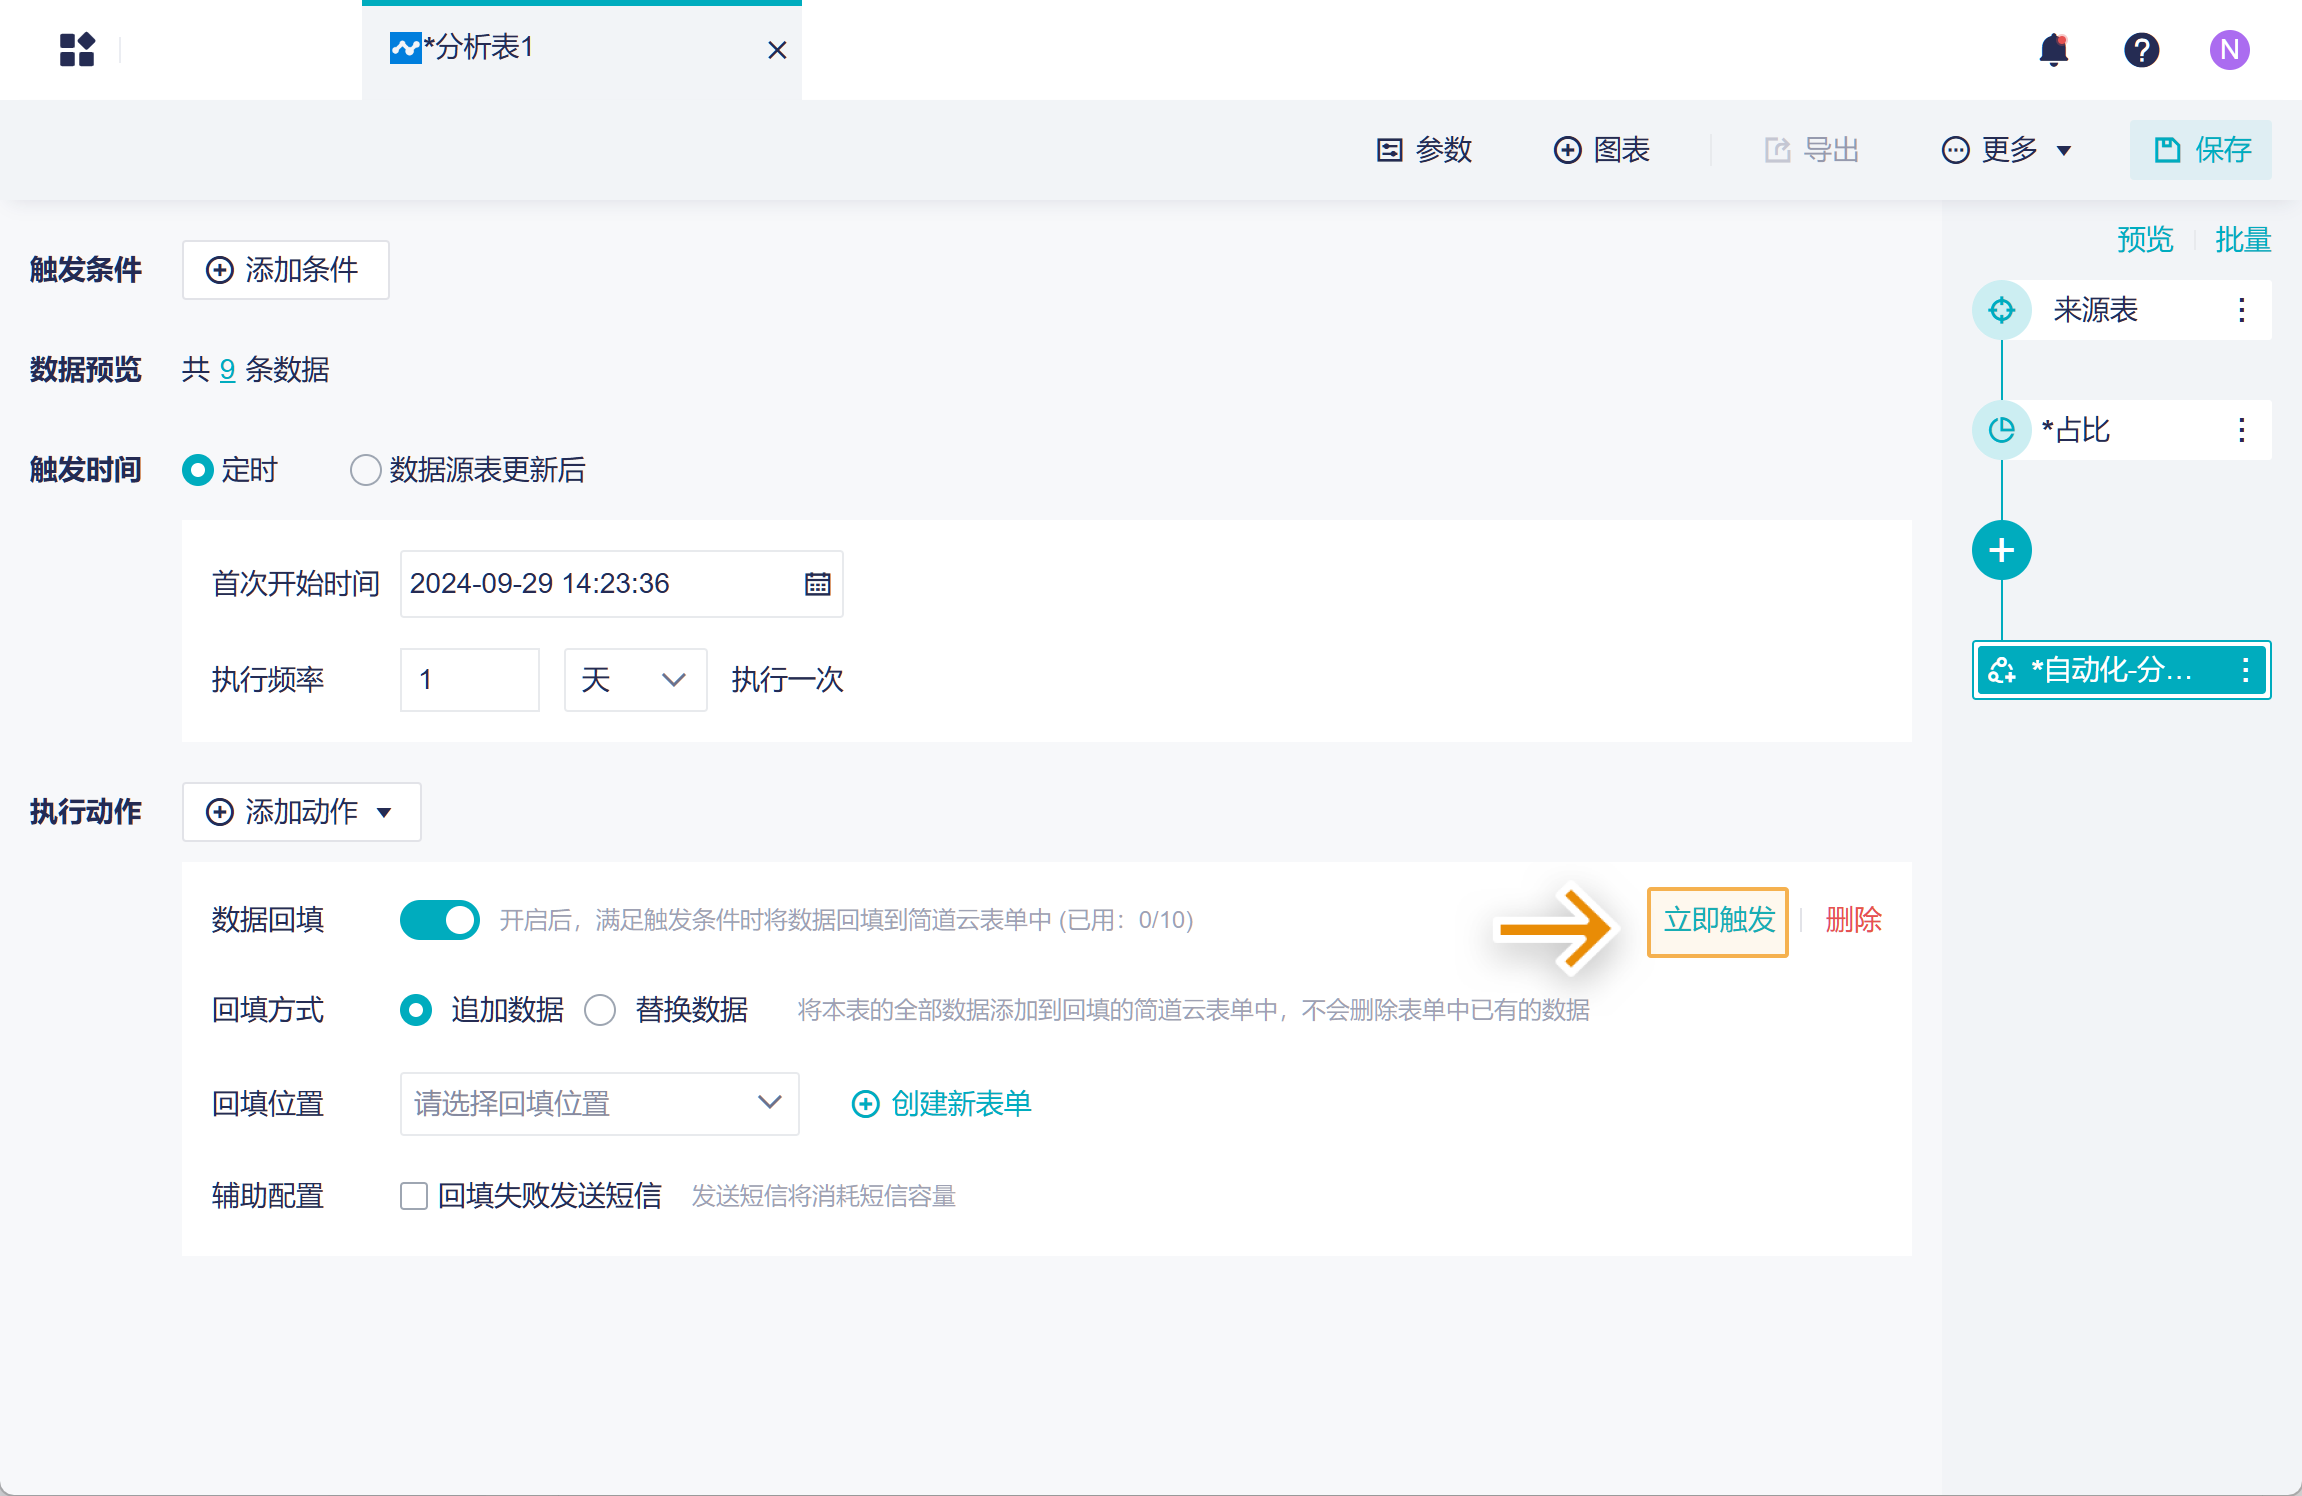This screenshot has height=1496, width=2302.
Task: Click the 立即触发 button
Action: [x=1718, y=921]
